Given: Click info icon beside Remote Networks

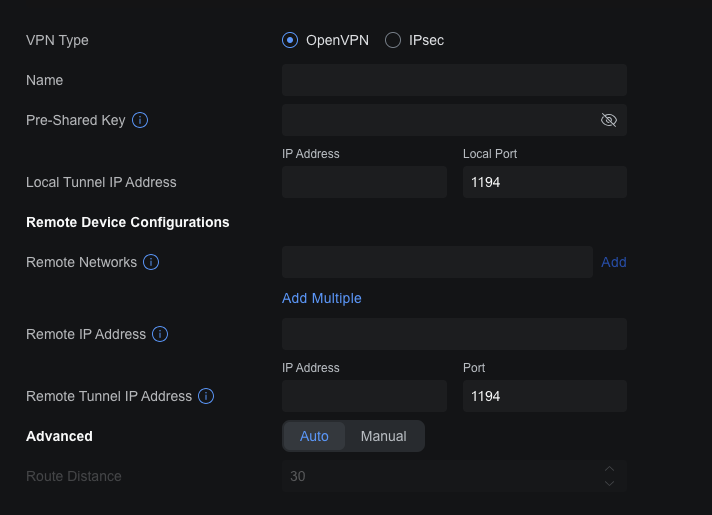Looking at the screenshot, I should (x=151, y=262).
